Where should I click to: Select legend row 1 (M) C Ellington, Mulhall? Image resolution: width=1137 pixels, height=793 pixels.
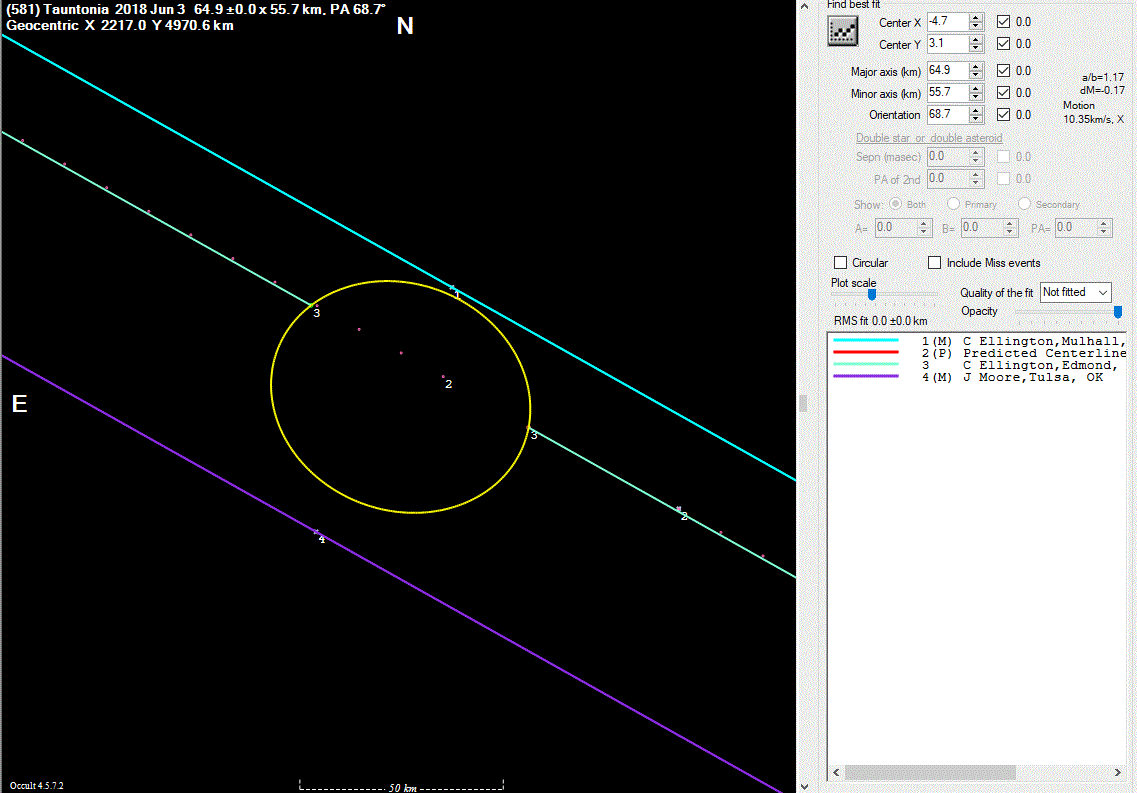[977, 341]
